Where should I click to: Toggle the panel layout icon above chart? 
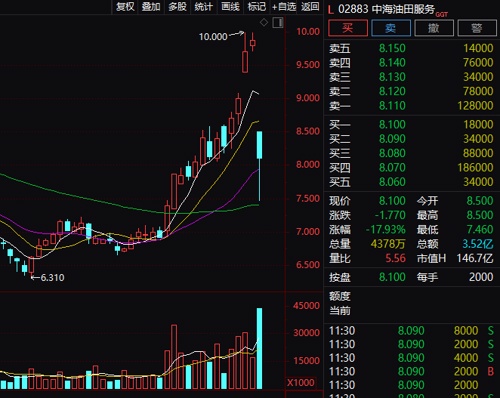point(278,23)
